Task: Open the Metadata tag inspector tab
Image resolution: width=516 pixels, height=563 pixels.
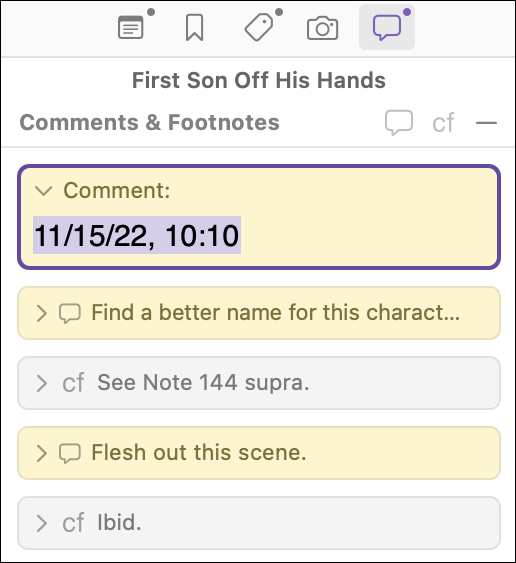Action: [259, 27]
